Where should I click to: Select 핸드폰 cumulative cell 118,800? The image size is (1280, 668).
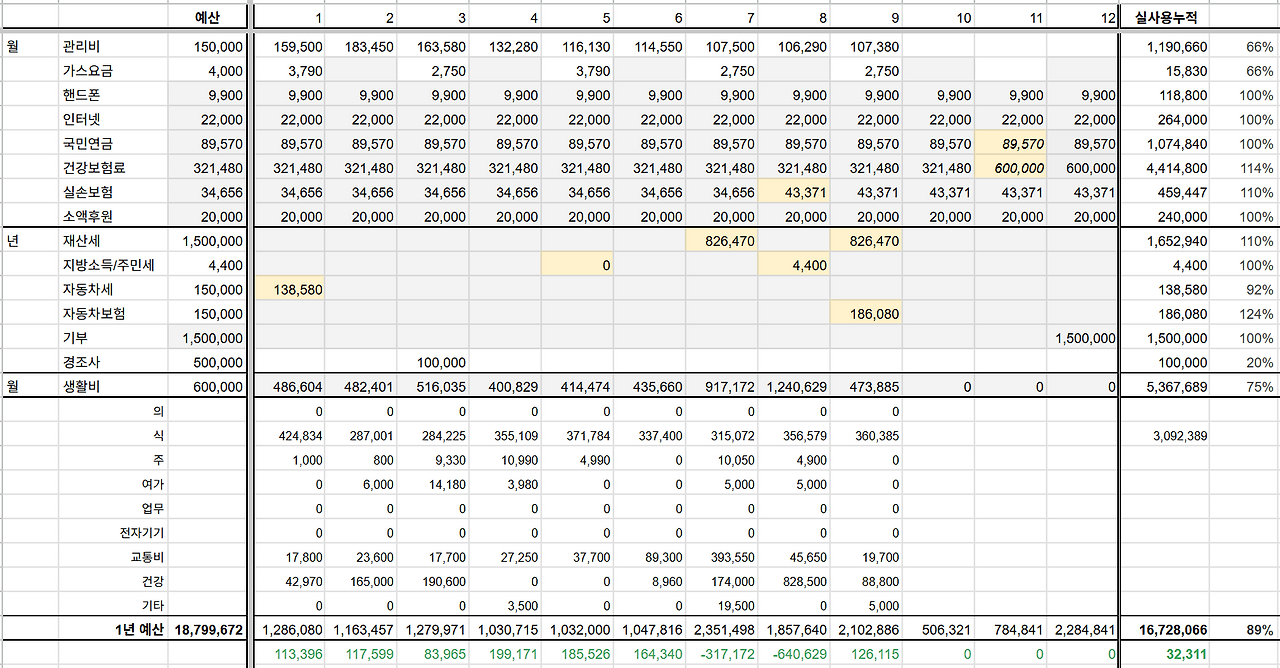(x=1182, y=95)
